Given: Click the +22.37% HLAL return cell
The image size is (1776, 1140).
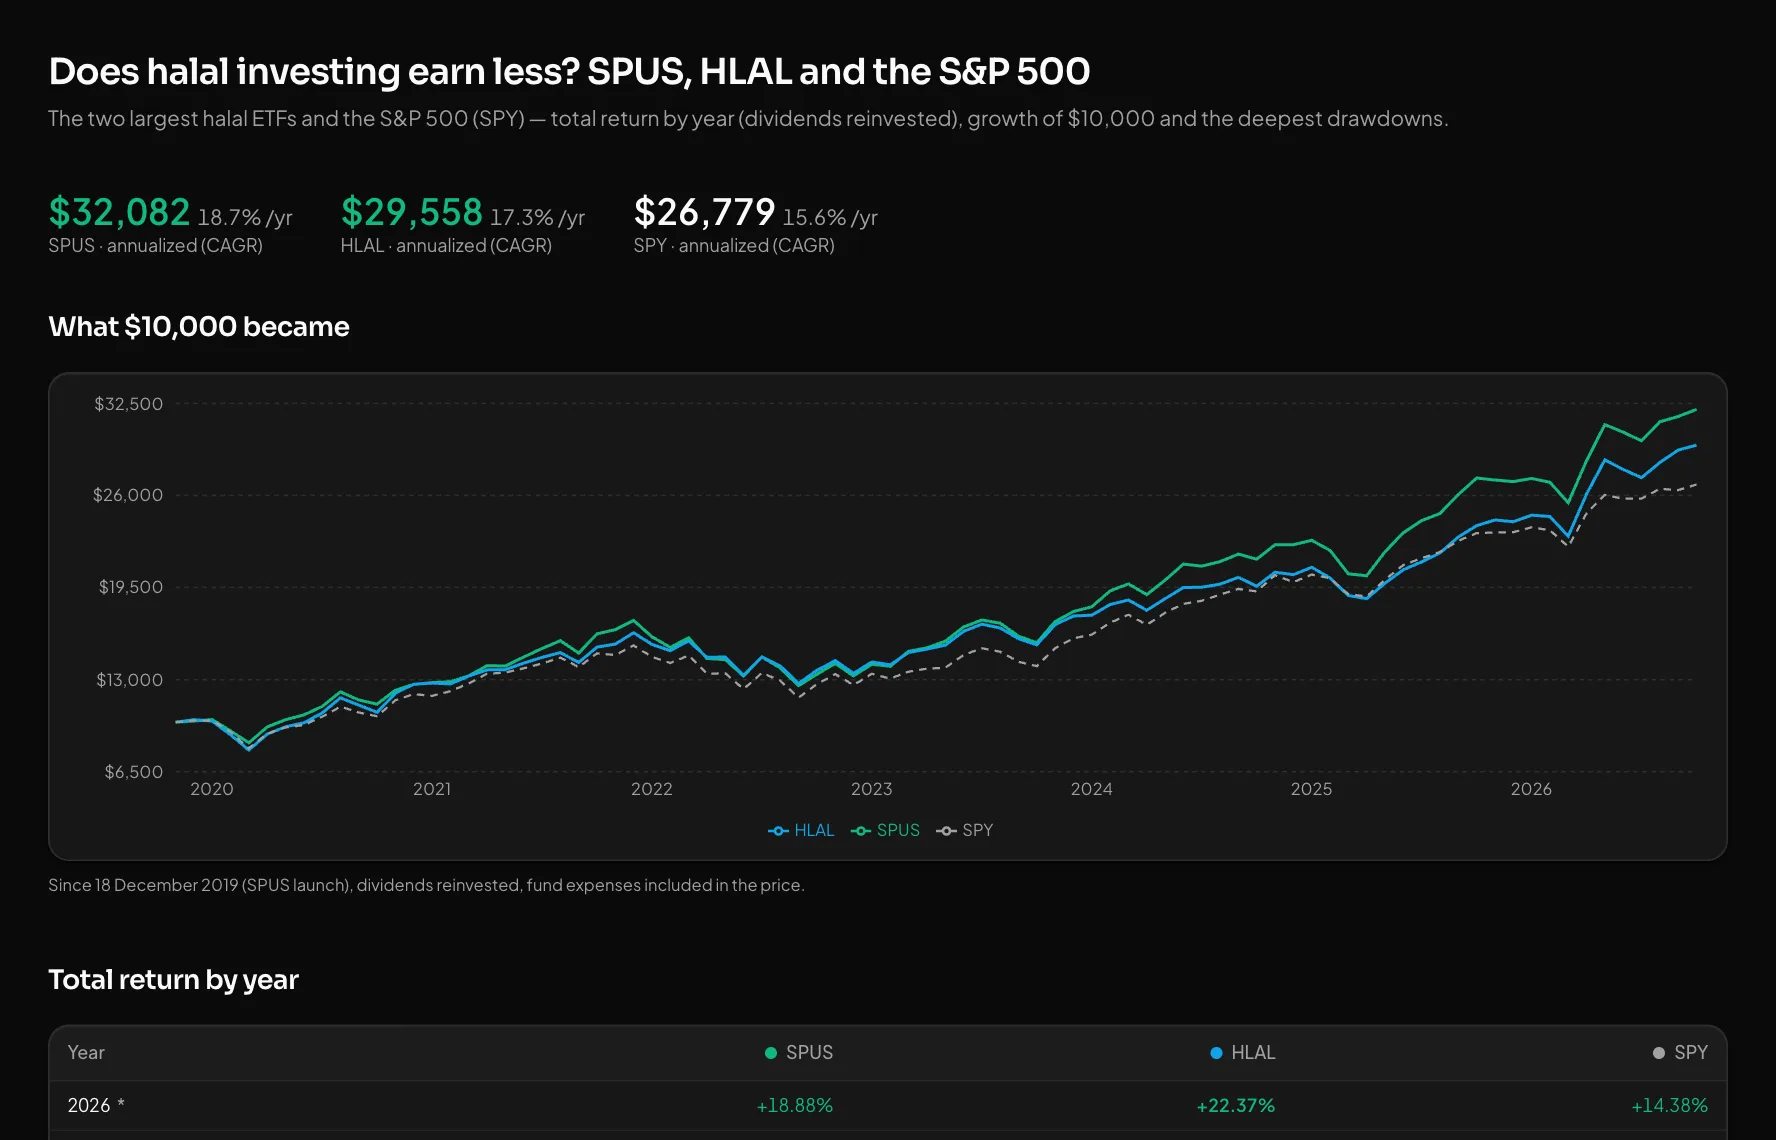Looking at the screenshot, I should (1236, 1106).
